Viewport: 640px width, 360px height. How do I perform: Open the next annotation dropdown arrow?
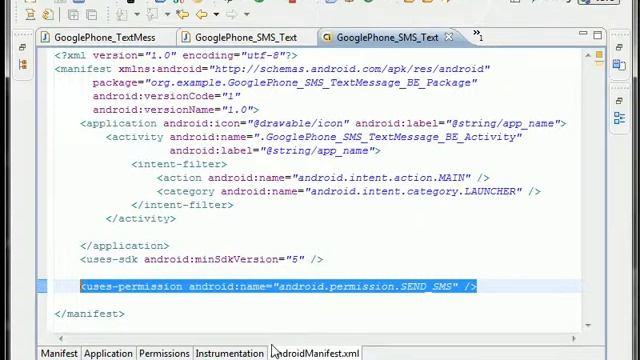(x=137, y=15)
